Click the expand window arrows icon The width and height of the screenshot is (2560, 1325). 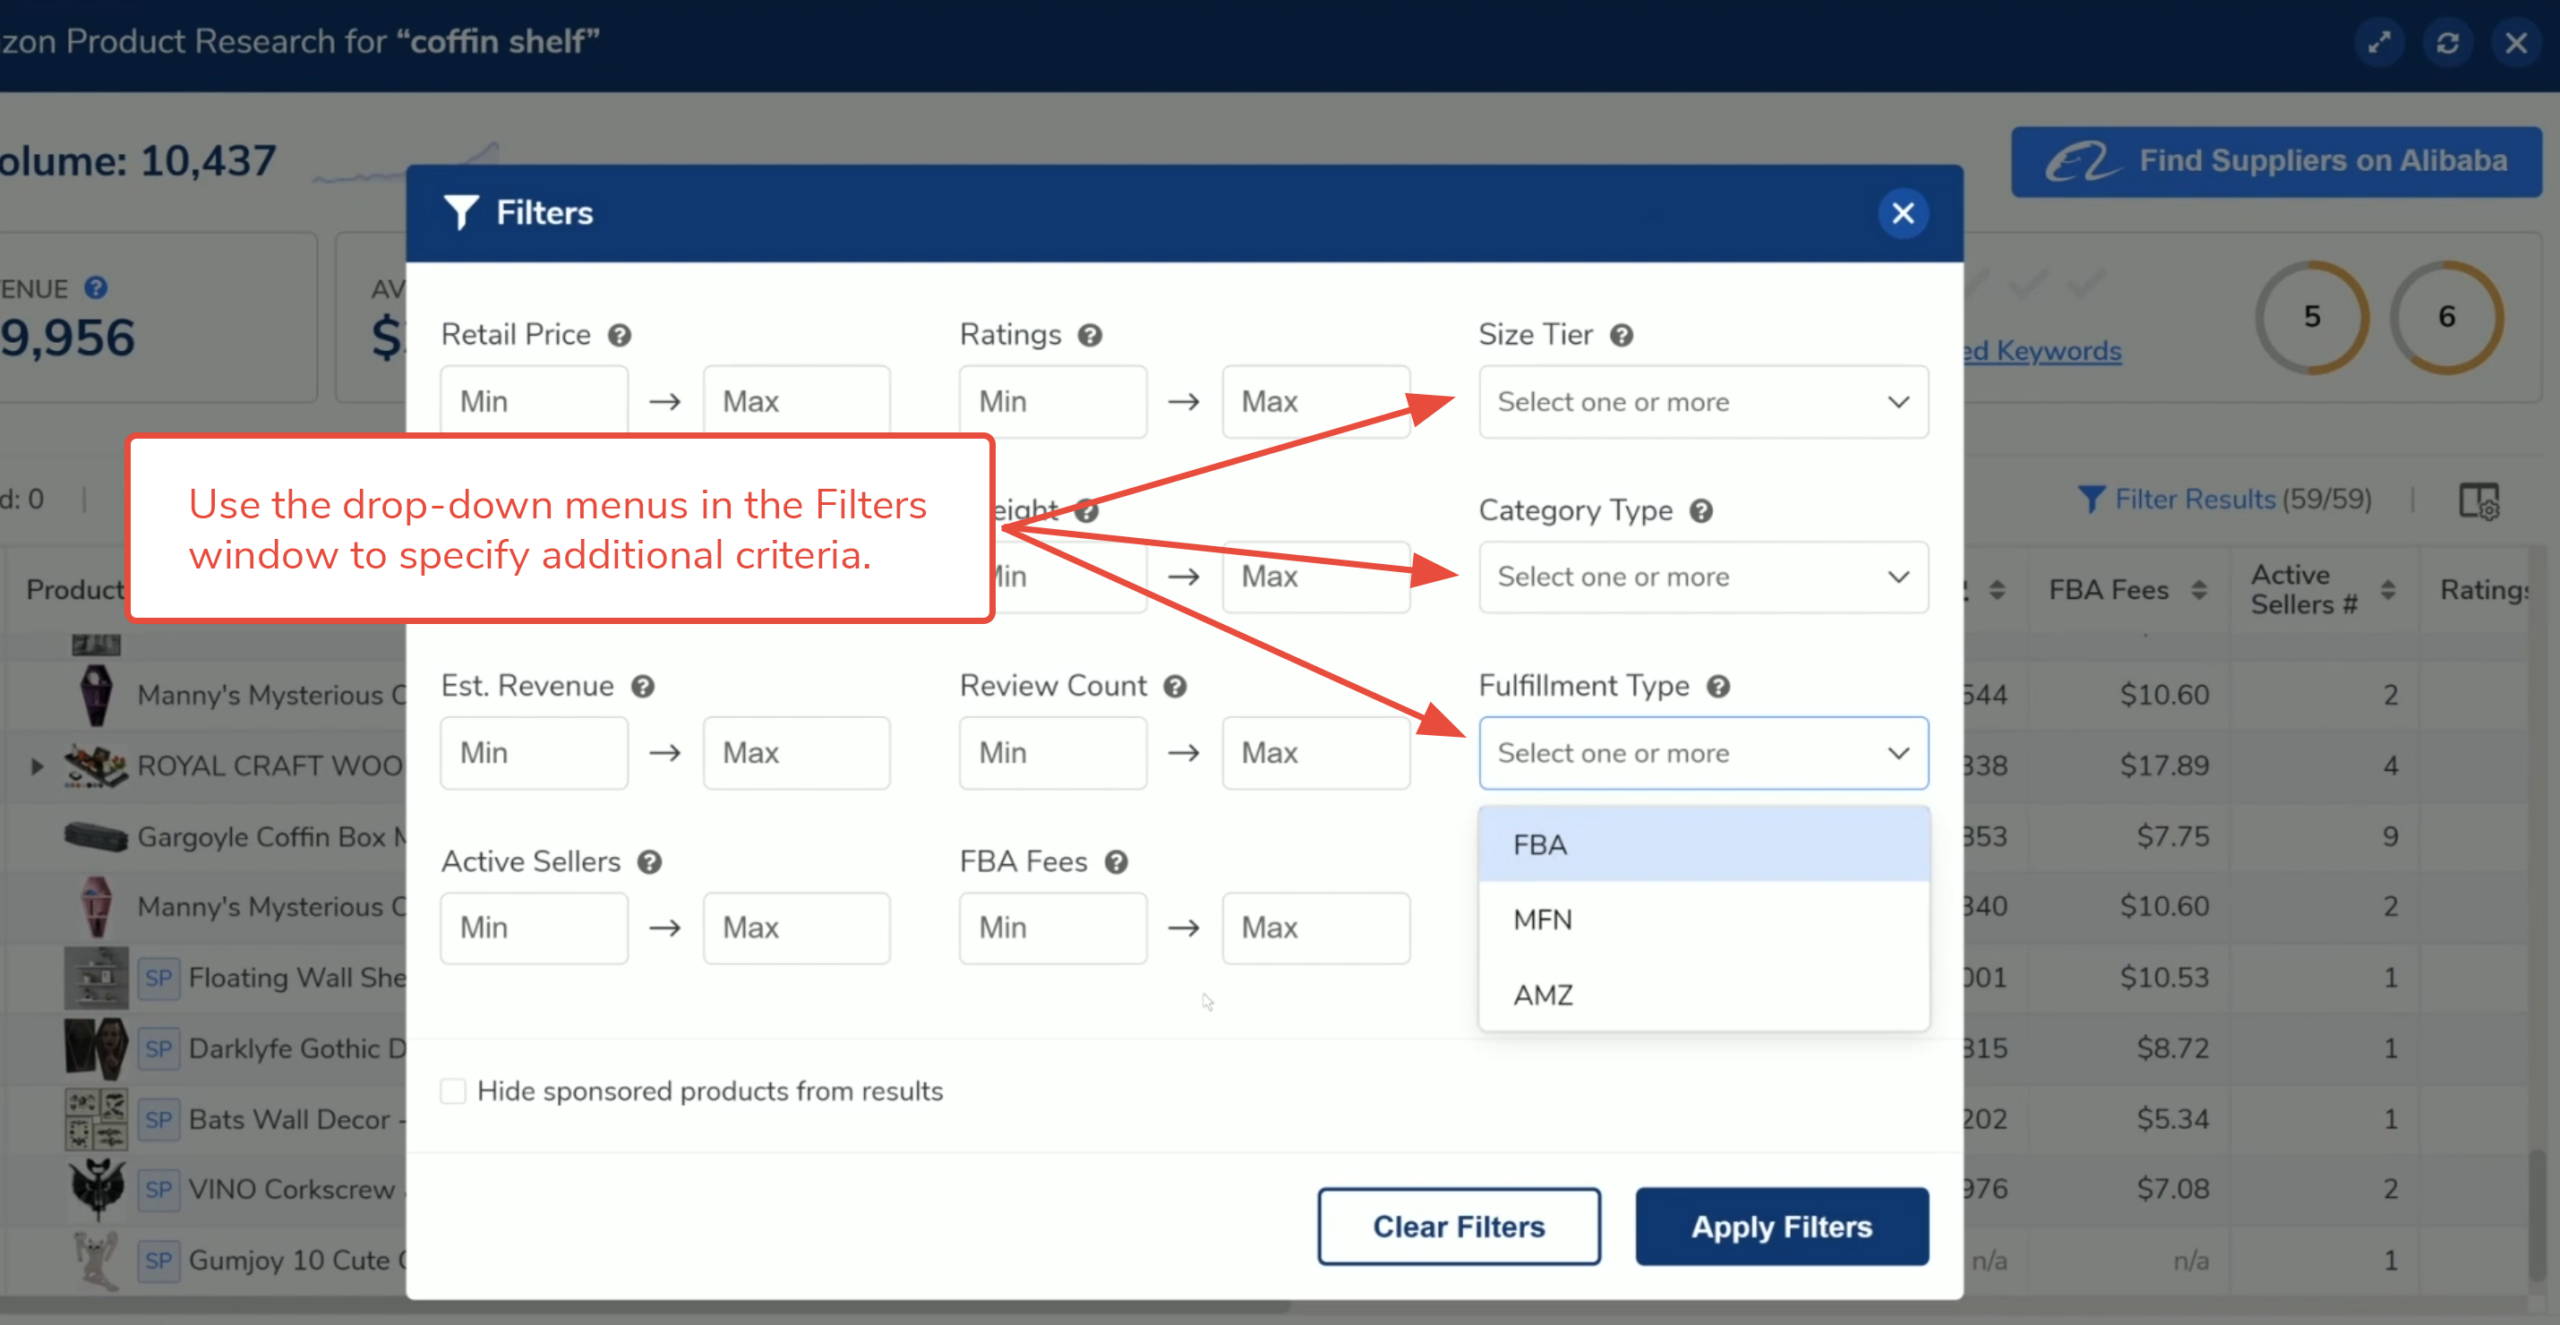point(2379,43)
